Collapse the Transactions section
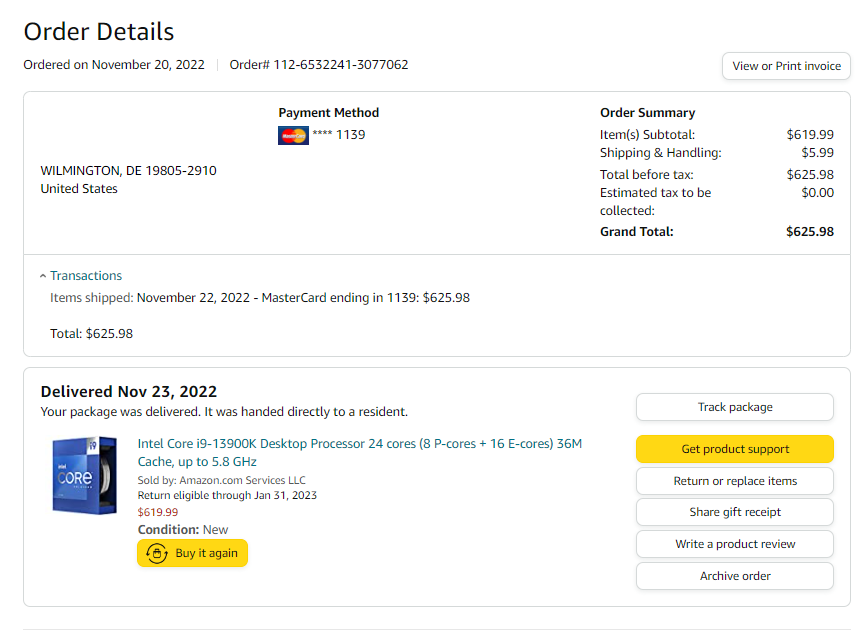The width and height of the screenshot is (867, 632). pyautogui.click(x=43, y=276)
